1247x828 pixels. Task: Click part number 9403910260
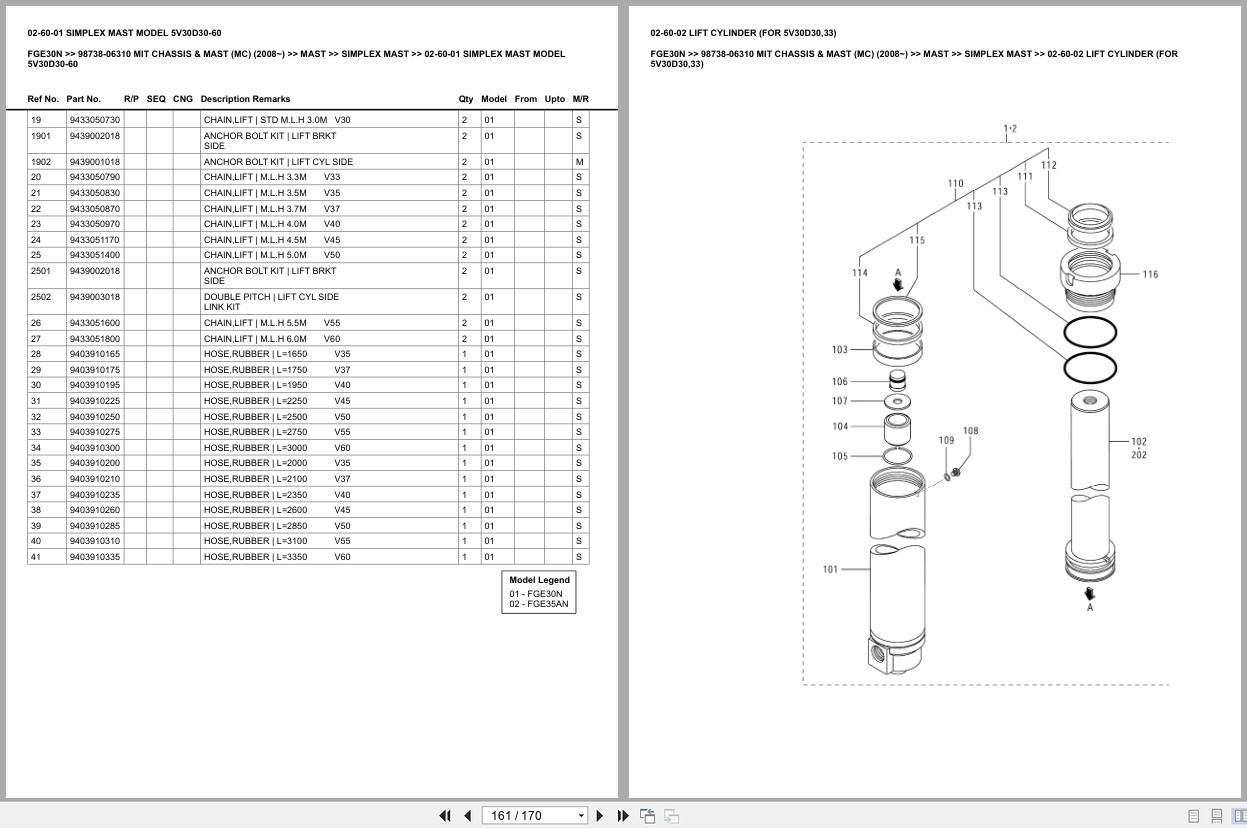coord(95,510)
